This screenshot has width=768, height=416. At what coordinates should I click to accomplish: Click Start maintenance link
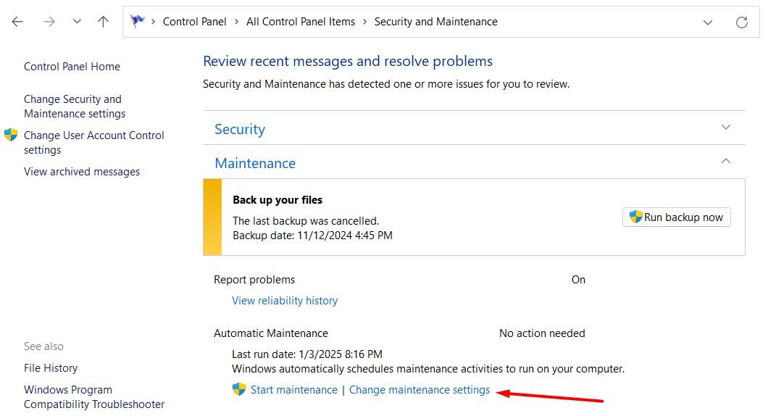point(293,389)
